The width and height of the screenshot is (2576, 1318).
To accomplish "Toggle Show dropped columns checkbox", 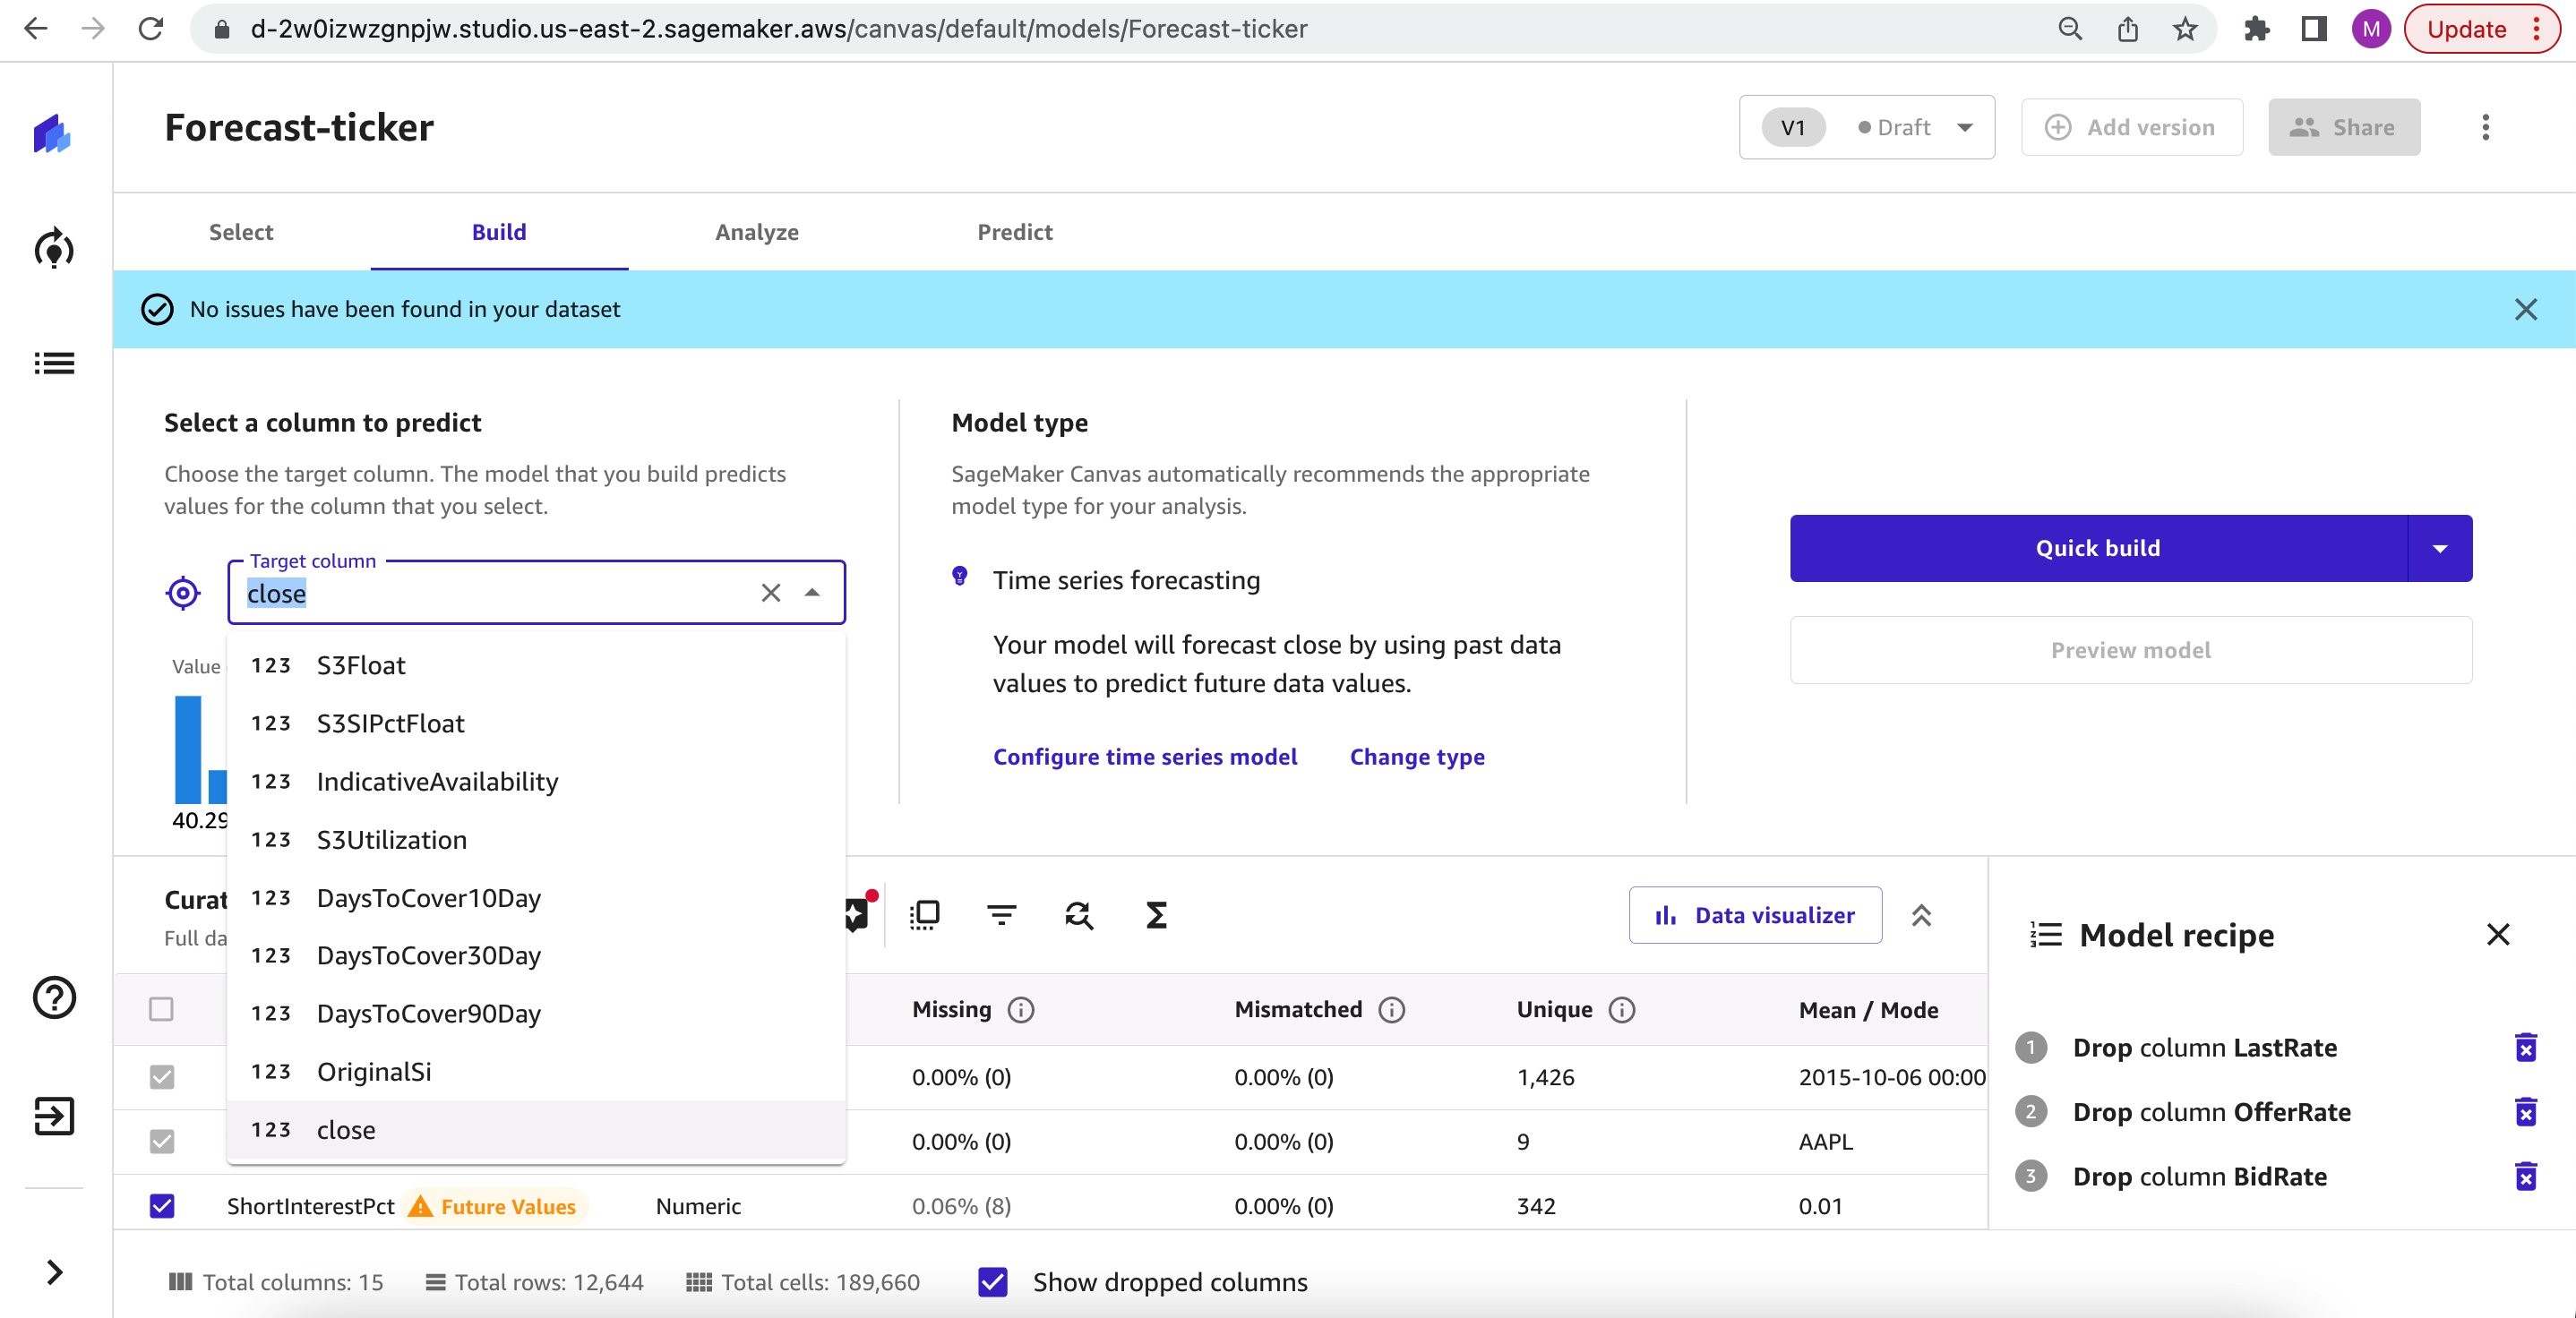I will [x=993, y=1282].
